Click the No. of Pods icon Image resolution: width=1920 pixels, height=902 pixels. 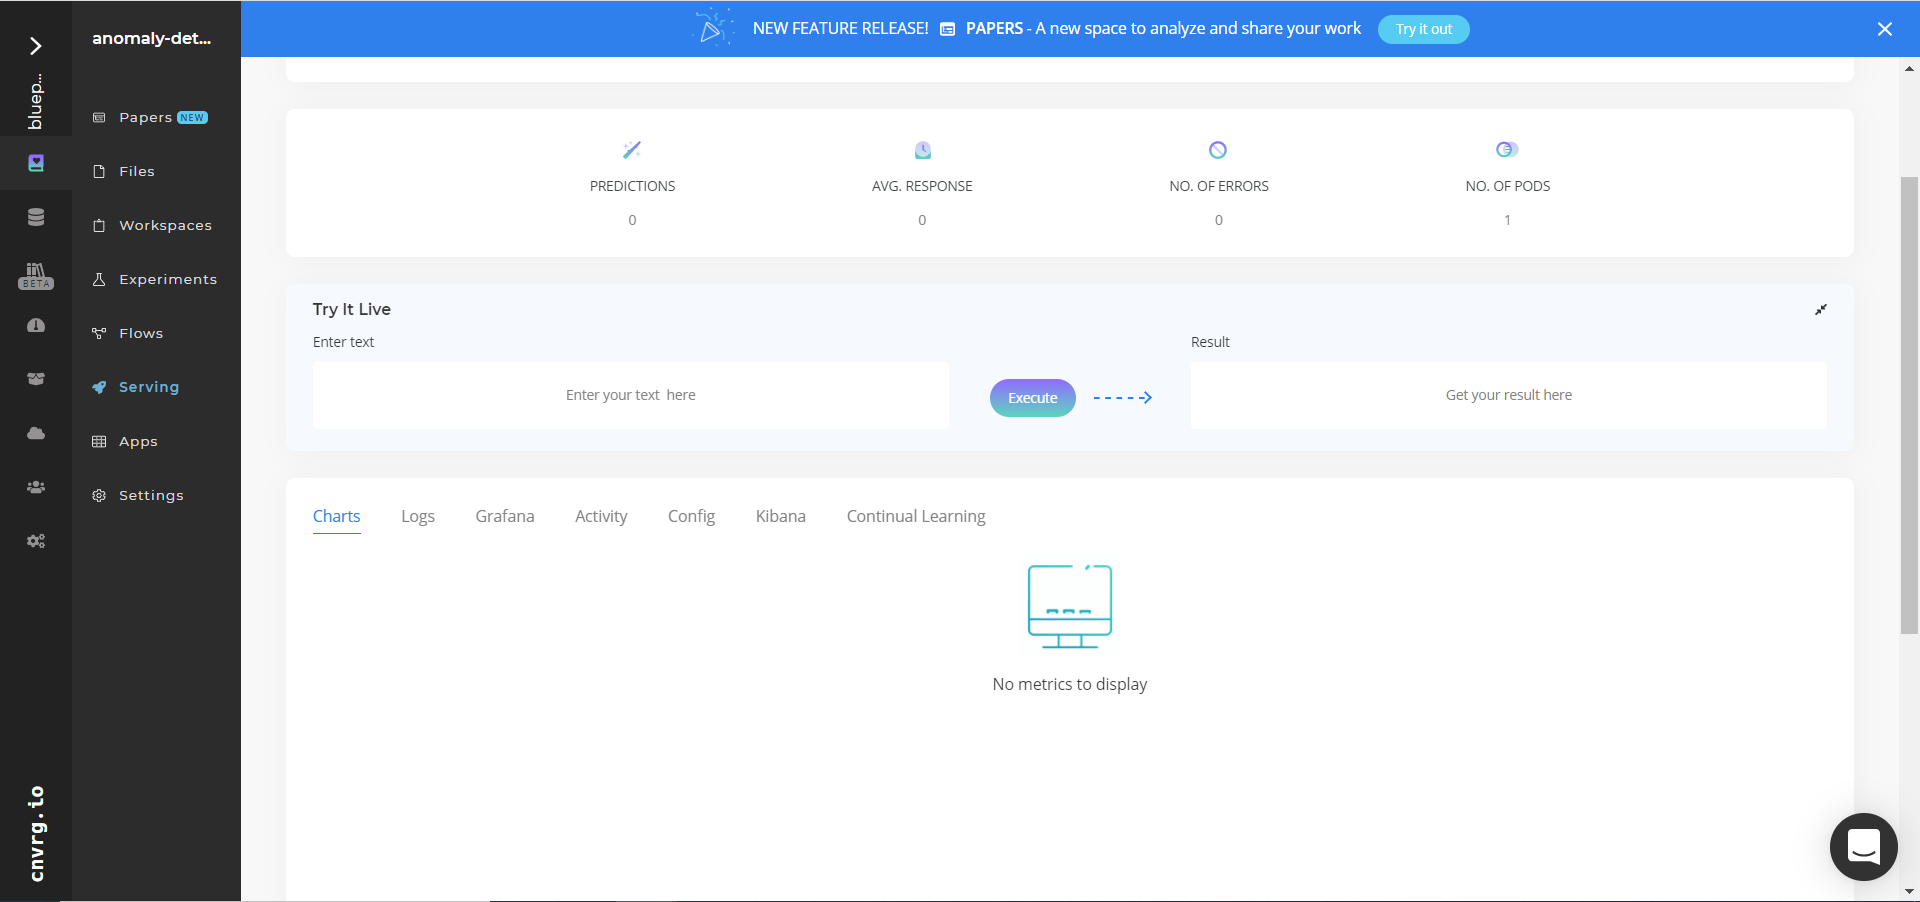(x=1507, y=150)
